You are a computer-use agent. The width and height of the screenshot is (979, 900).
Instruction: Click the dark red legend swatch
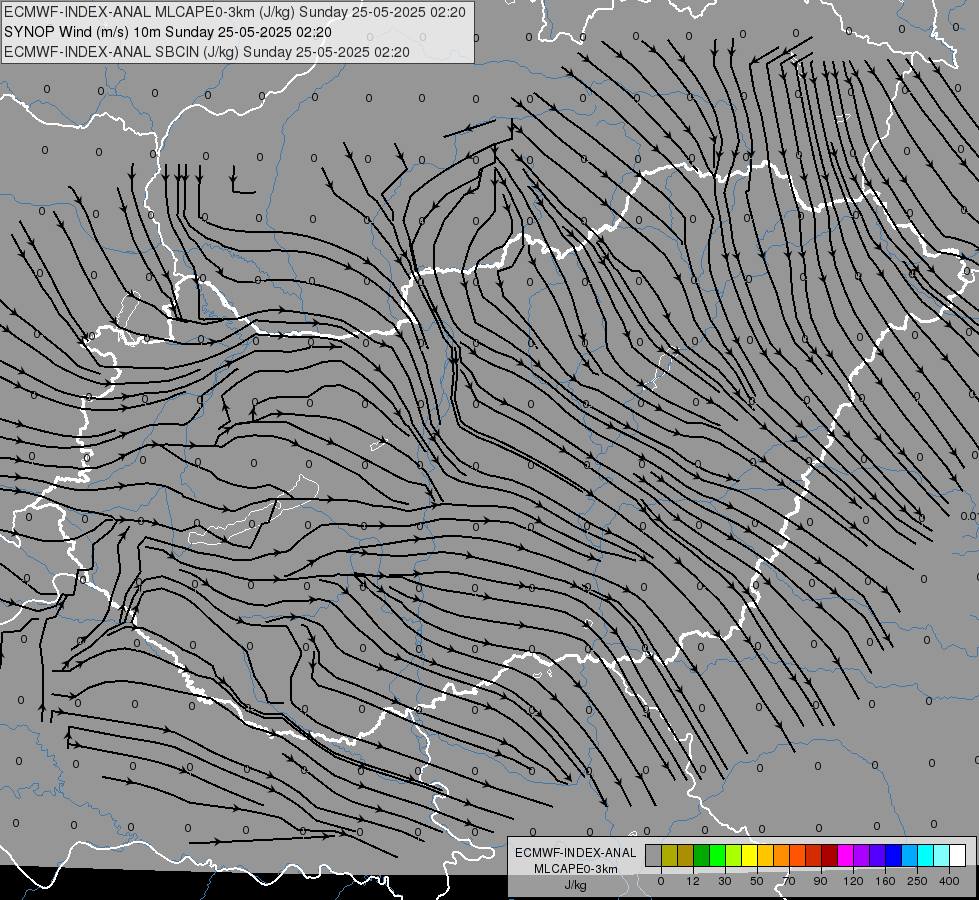pos(829,855)
